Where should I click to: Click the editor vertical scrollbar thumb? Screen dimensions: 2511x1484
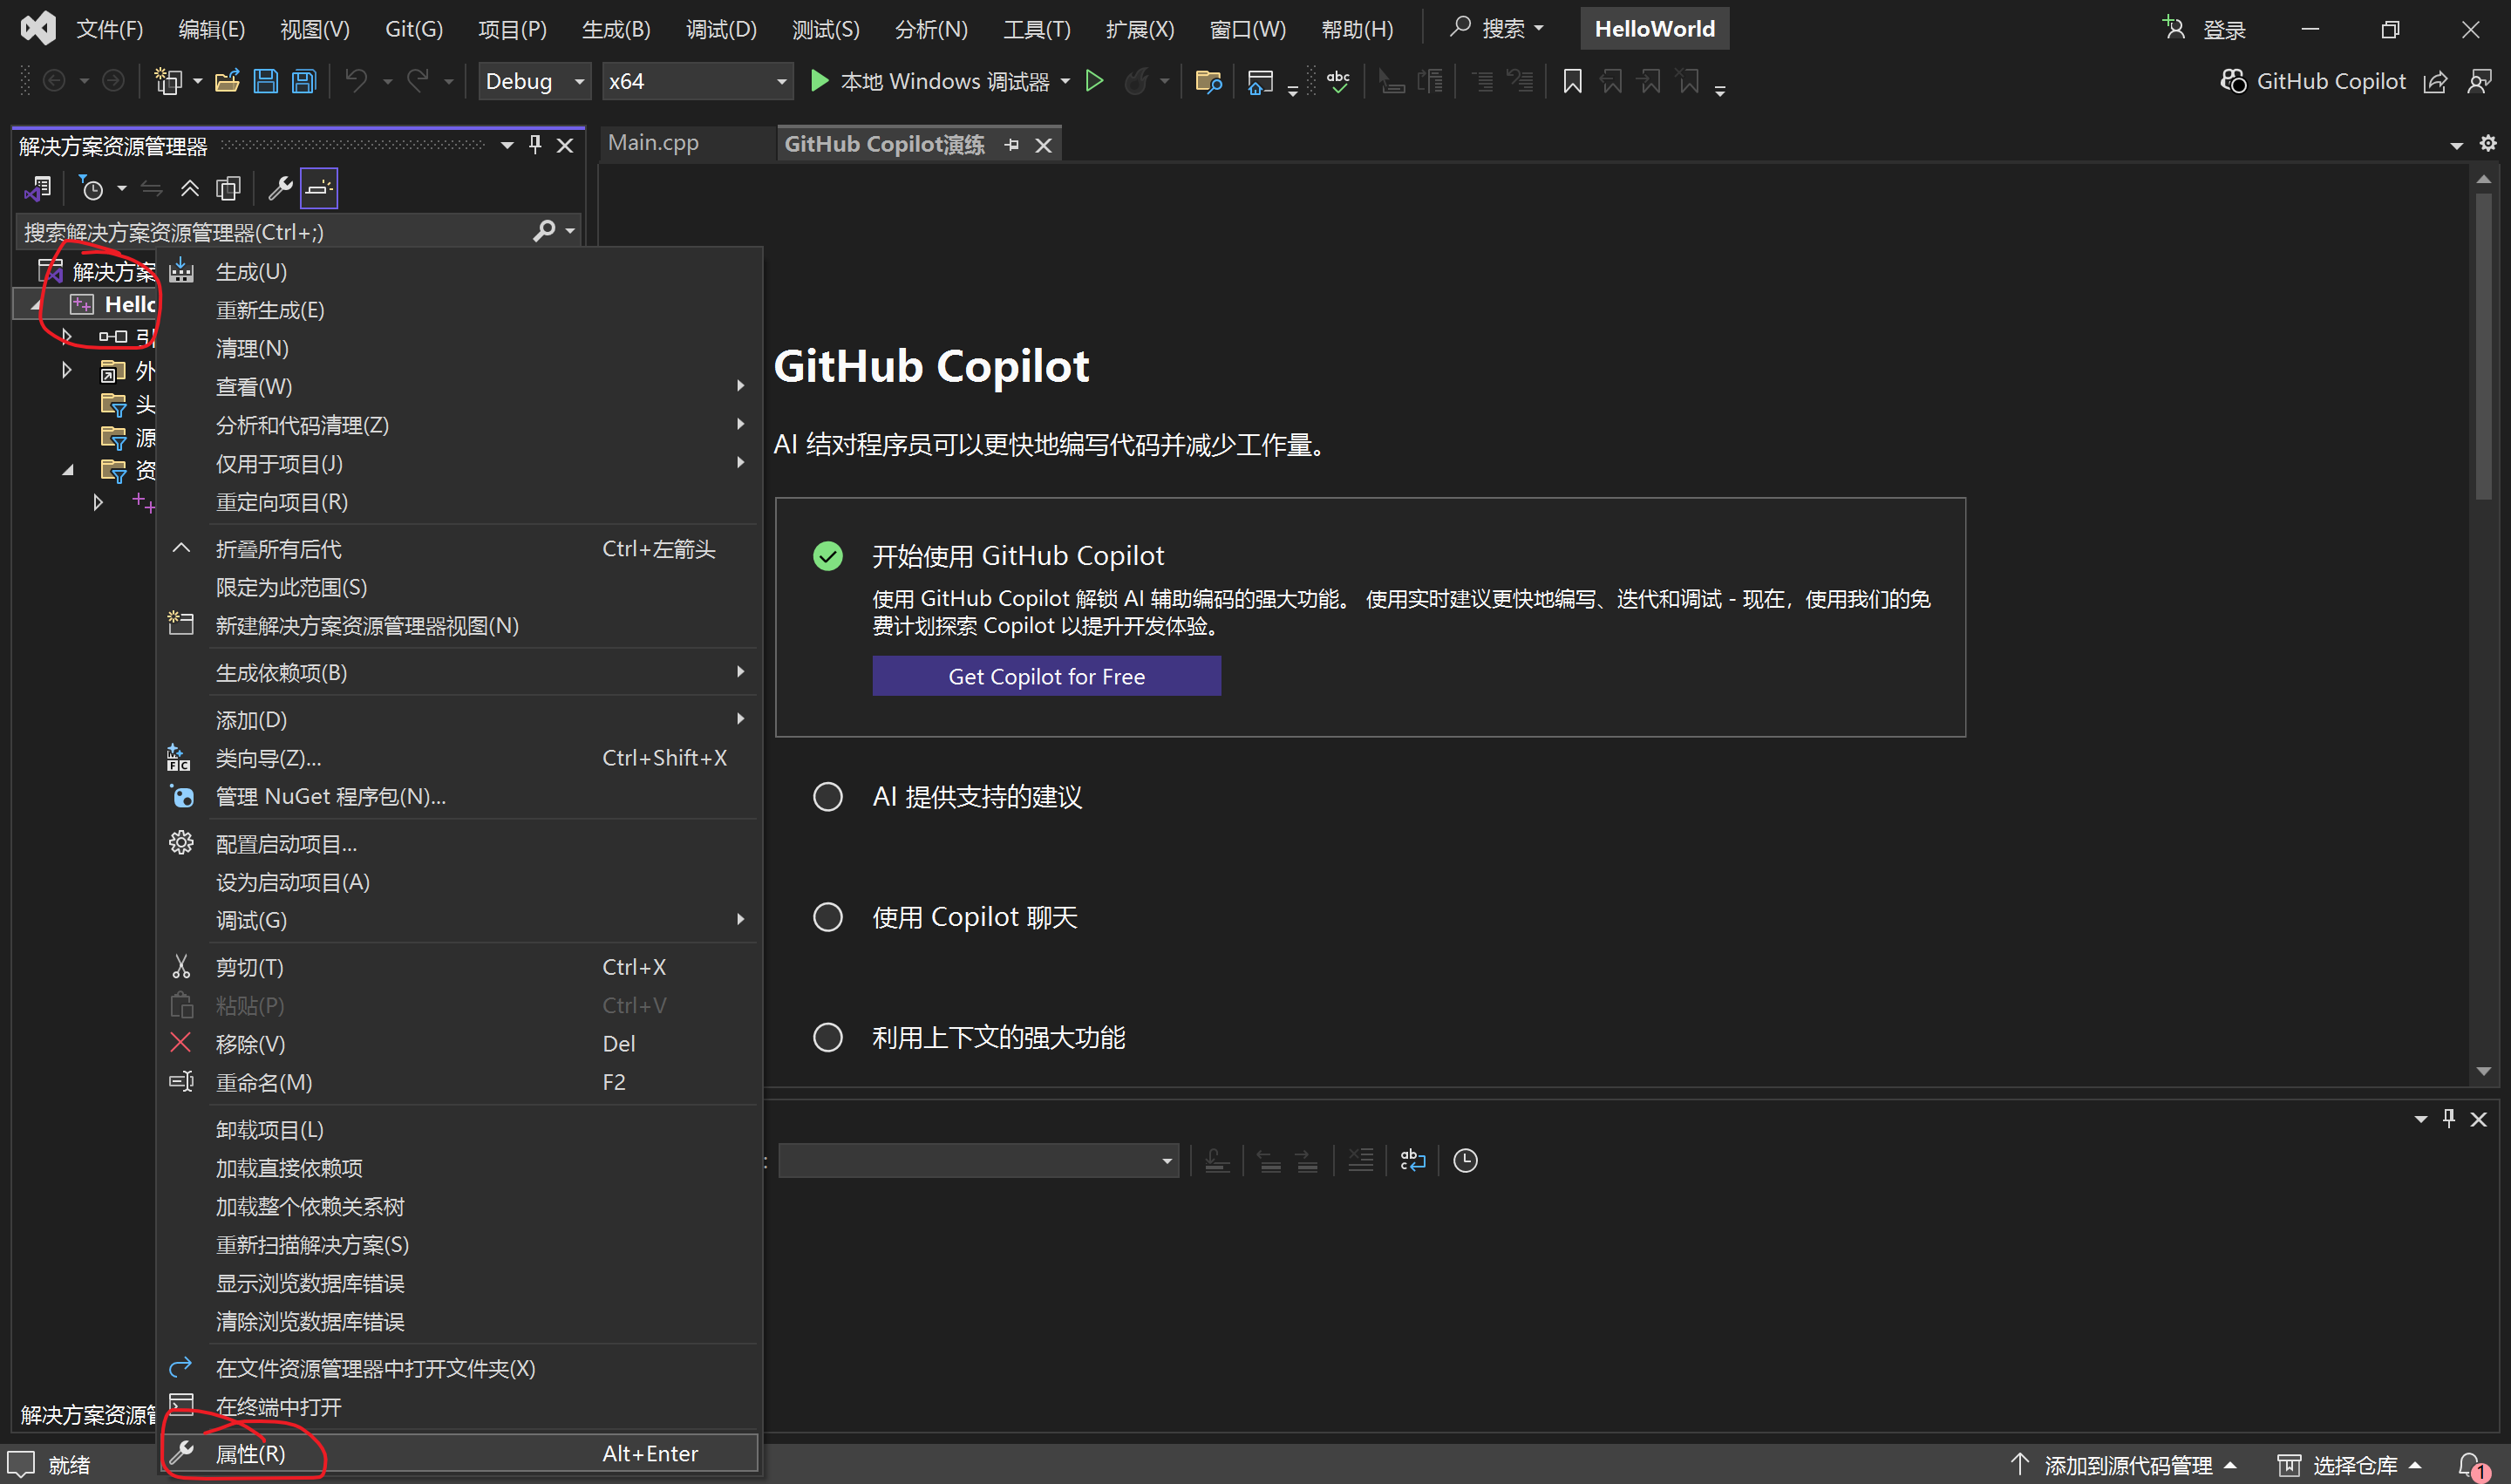2484,346
